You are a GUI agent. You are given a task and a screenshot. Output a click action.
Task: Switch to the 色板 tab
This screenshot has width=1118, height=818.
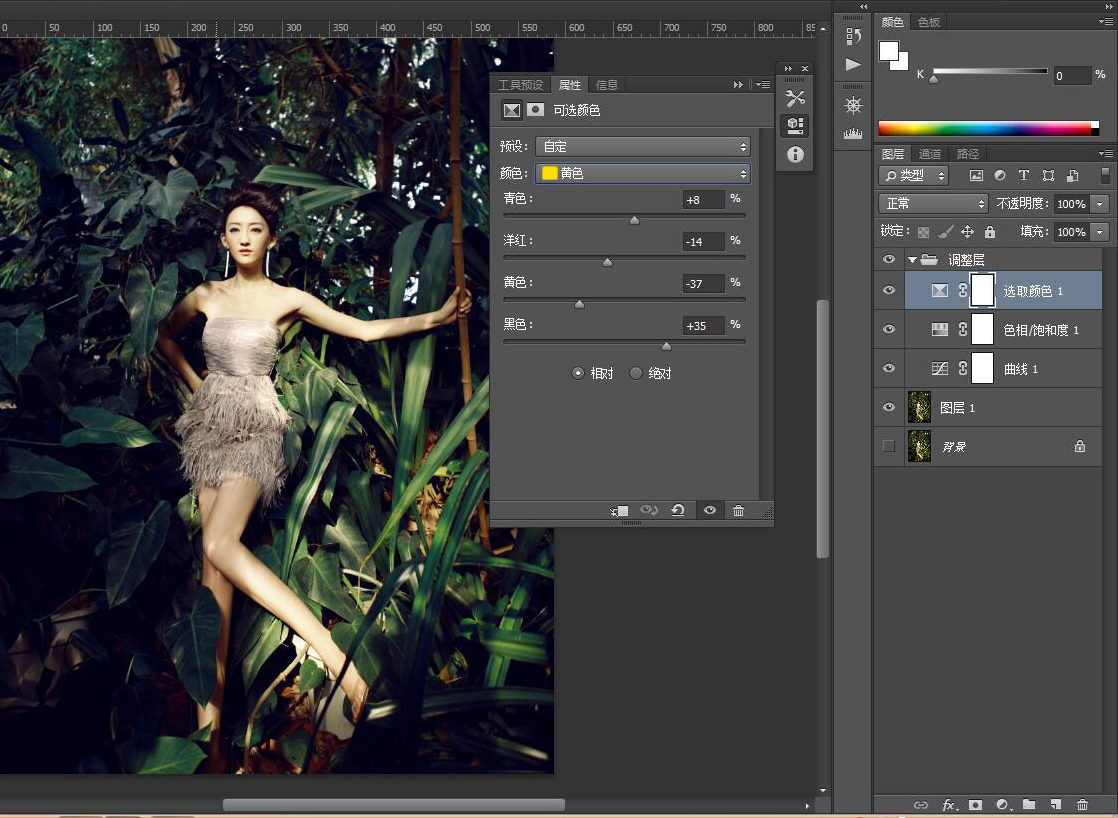point(929,22)
